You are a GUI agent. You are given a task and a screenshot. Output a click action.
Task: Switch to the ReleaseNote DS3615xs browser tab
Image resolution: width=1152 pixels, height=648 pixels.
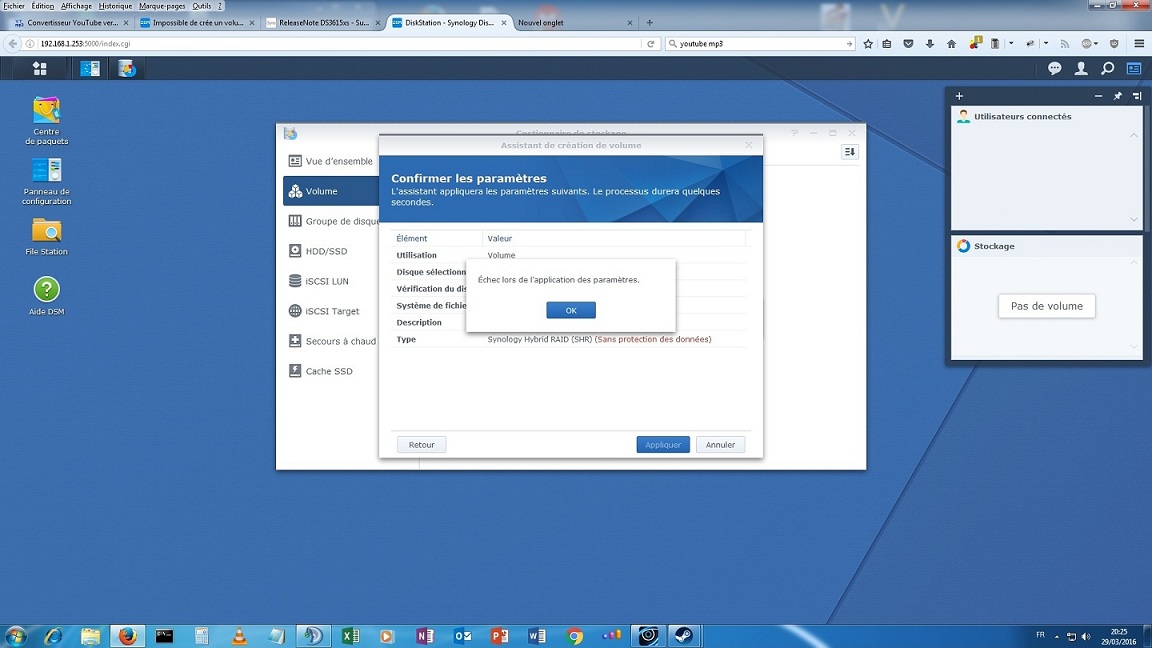318,22
